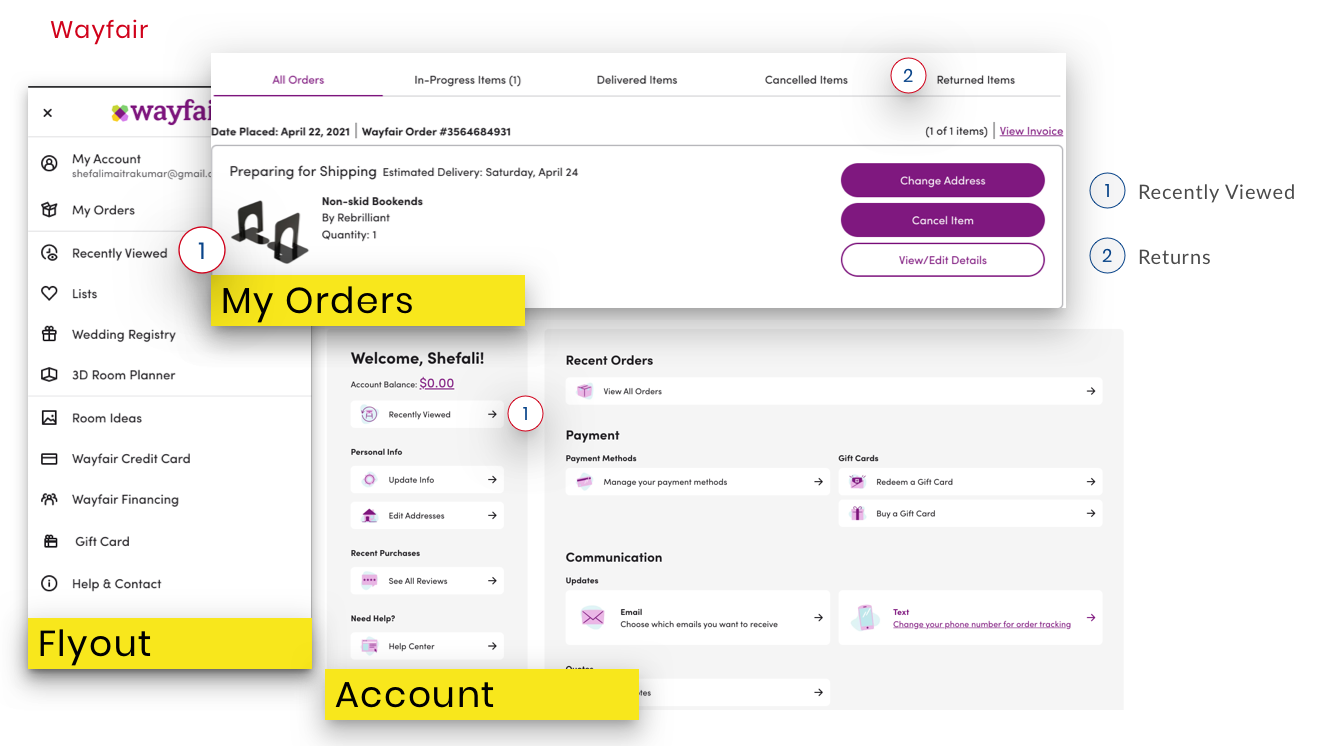
Task: Click the My Orders box icon in flyout
Action: pos(49,210)
